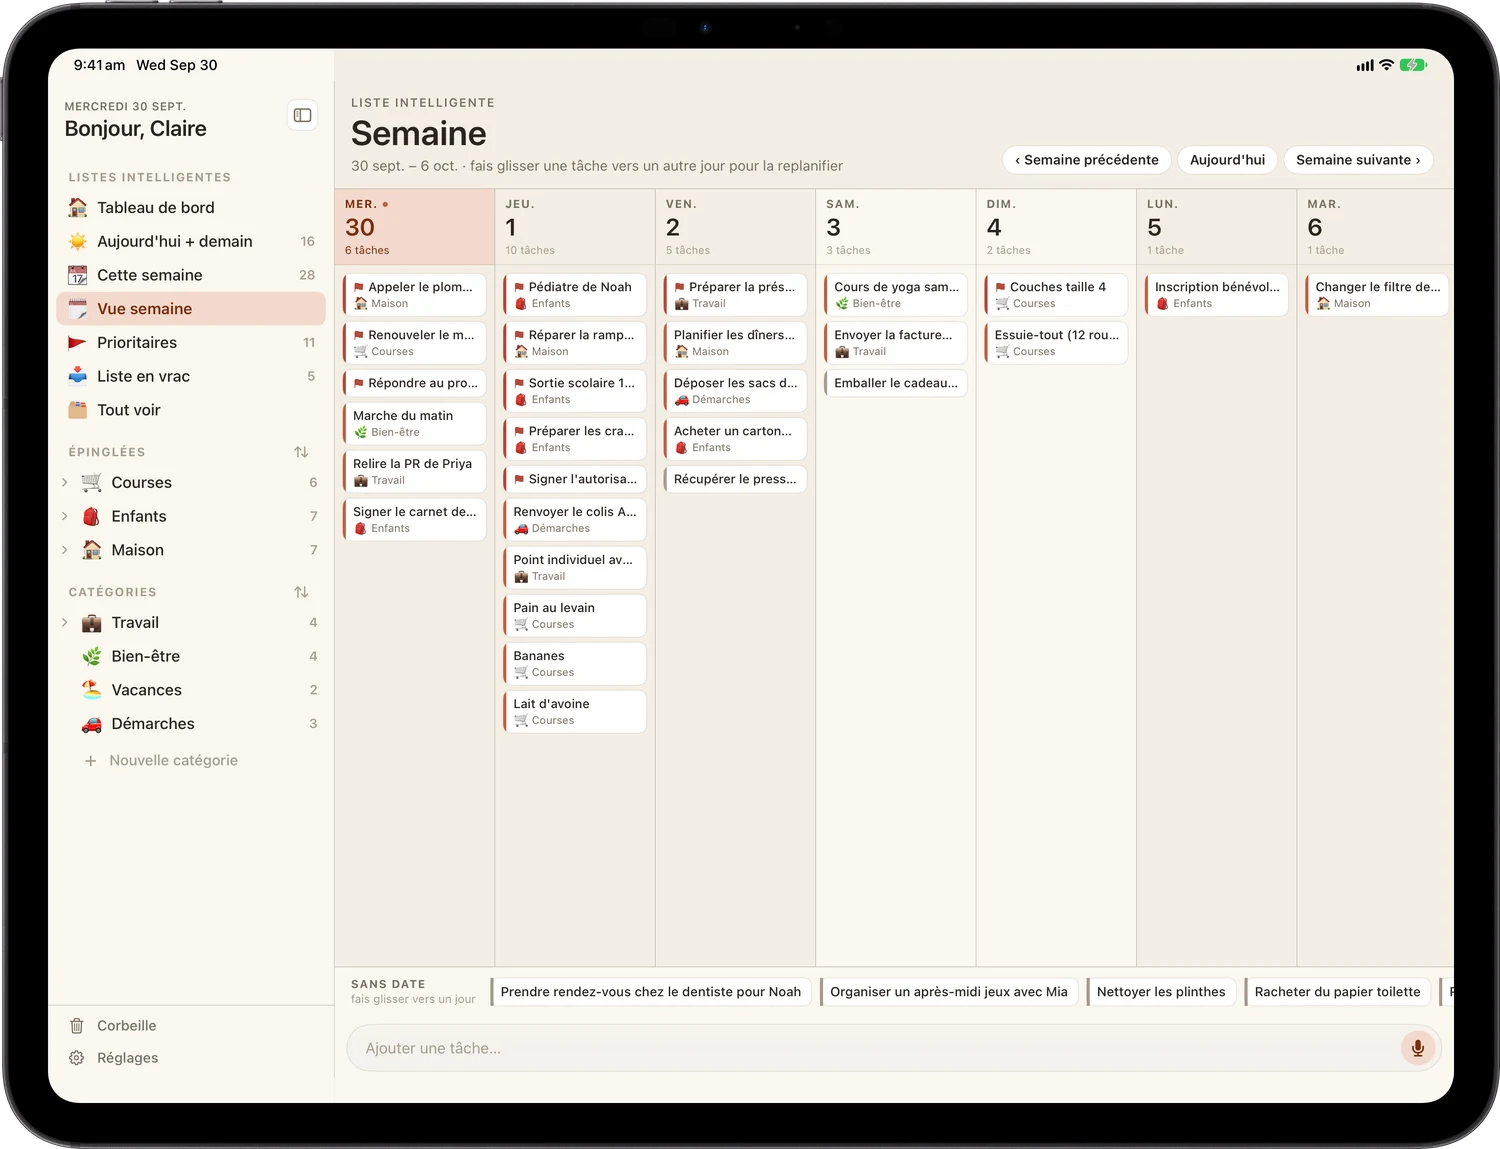This screenshot has height=1149, width=1500.
Task: Open task Inscription bénévol...
Action: (1217, 294)
